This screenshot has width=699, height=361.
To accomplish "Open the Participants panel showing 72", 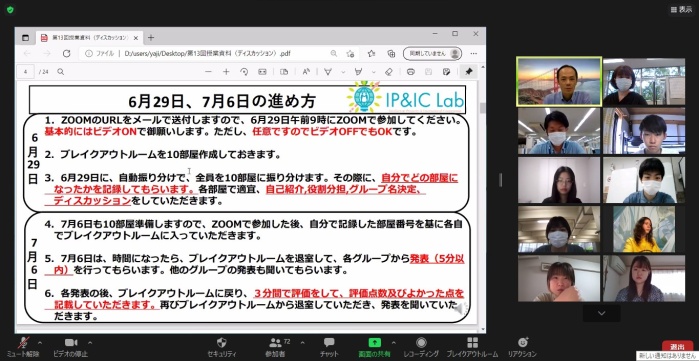I will coord(275,343).
